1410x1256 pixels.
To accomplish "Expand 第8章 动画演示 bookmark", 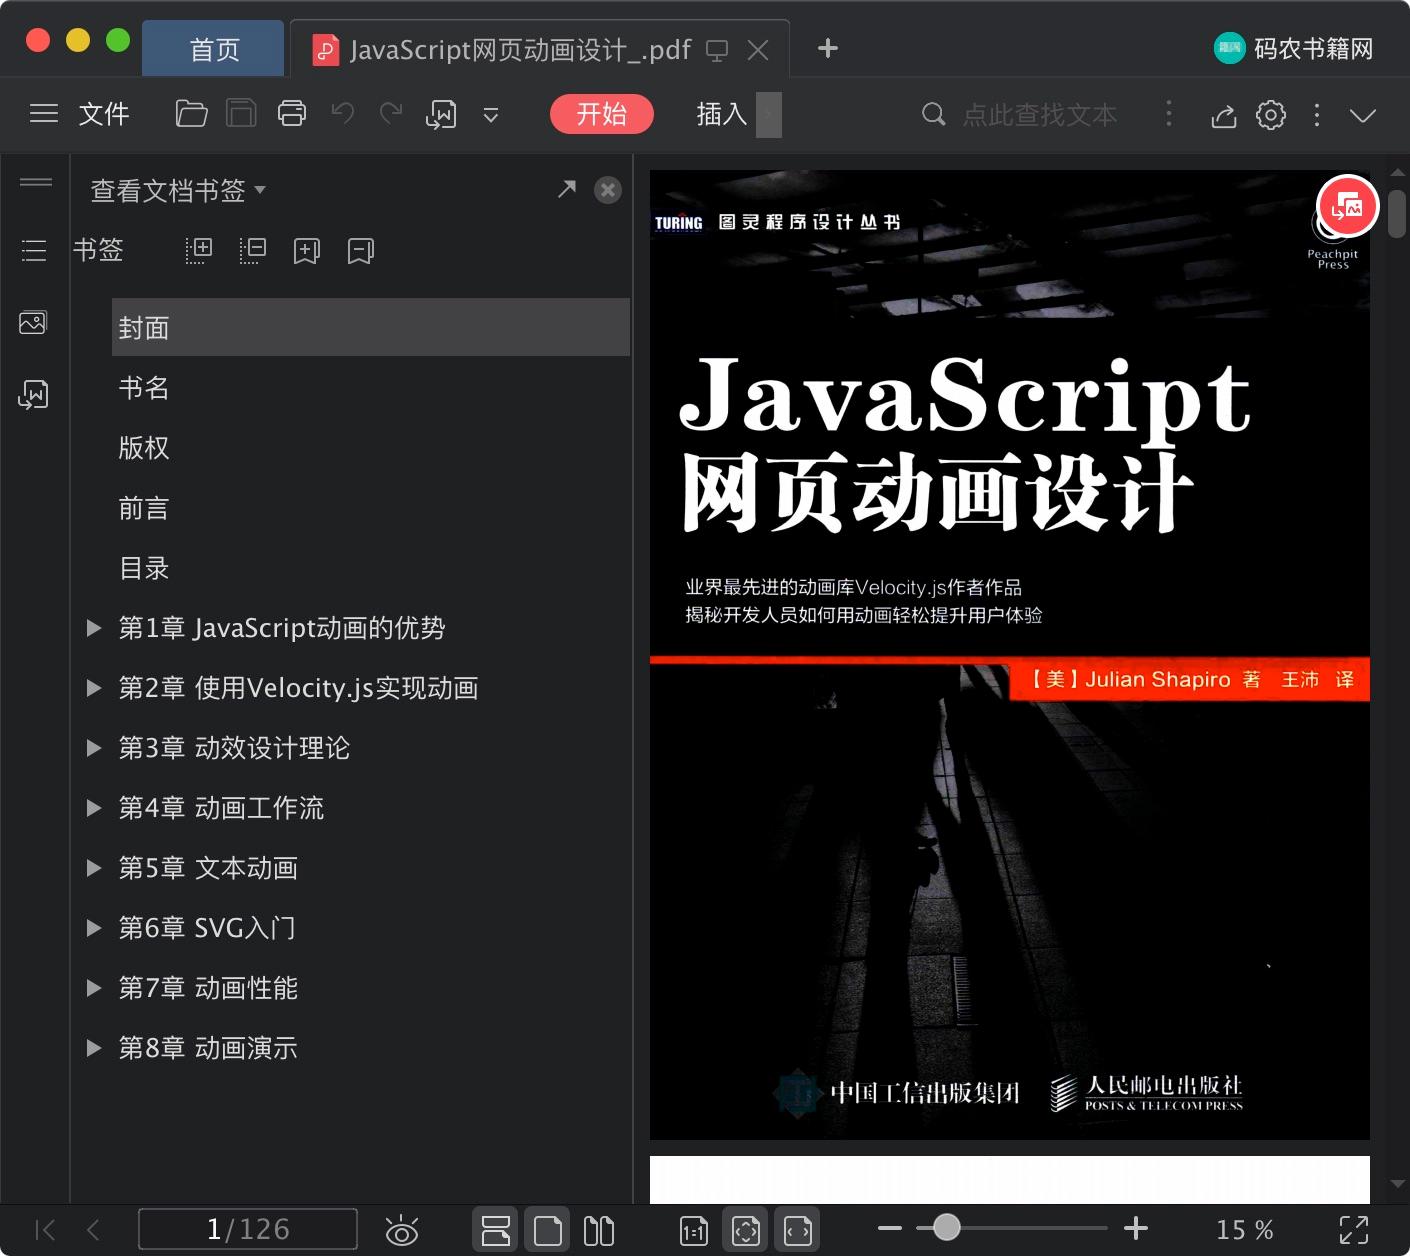I will (94, 1048).
